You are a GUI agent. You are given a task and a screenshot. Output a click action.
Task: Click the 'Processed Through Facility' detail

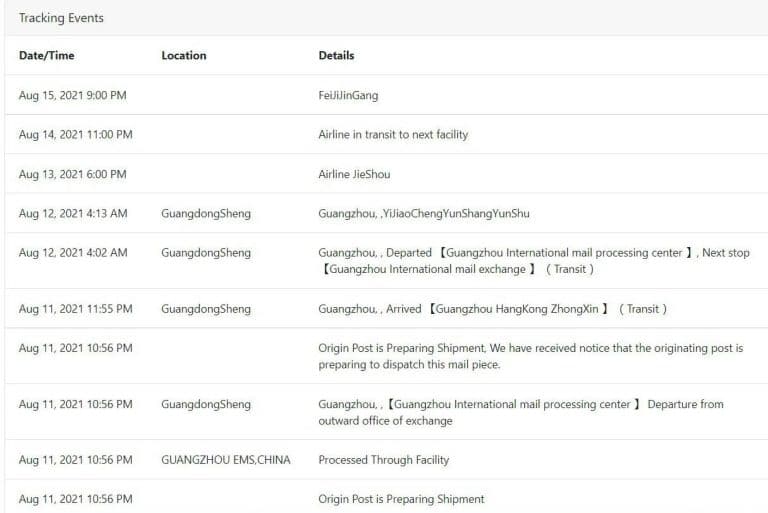384,460
